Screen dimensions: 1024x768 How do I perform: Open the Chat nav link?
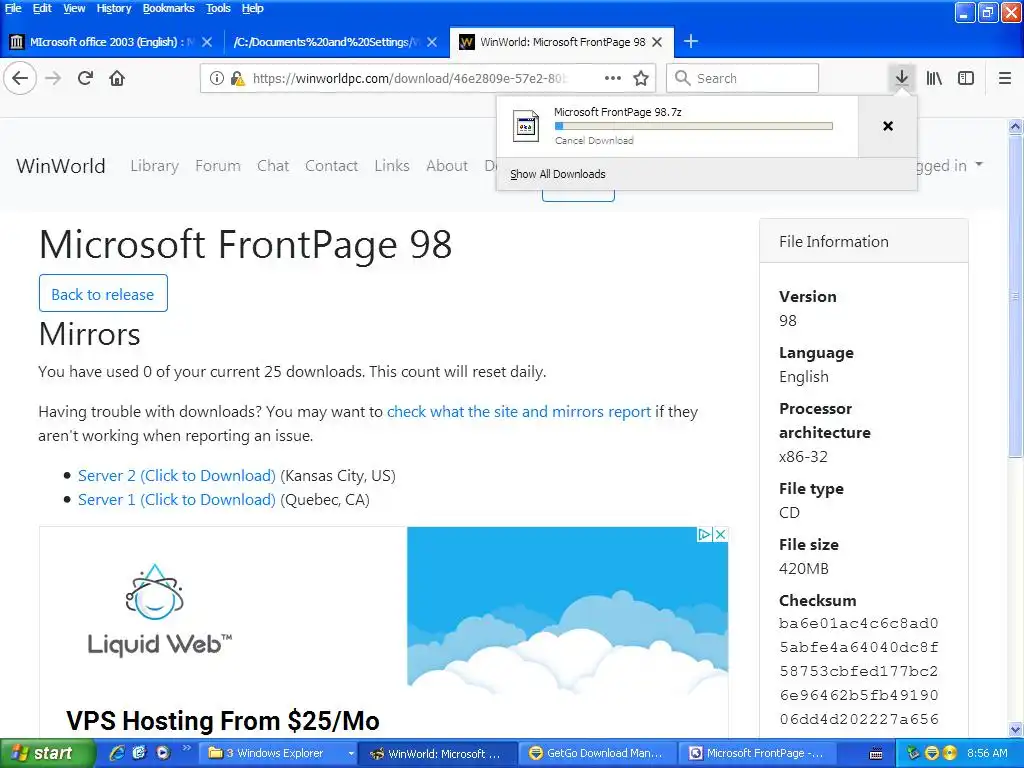[273, 166]
